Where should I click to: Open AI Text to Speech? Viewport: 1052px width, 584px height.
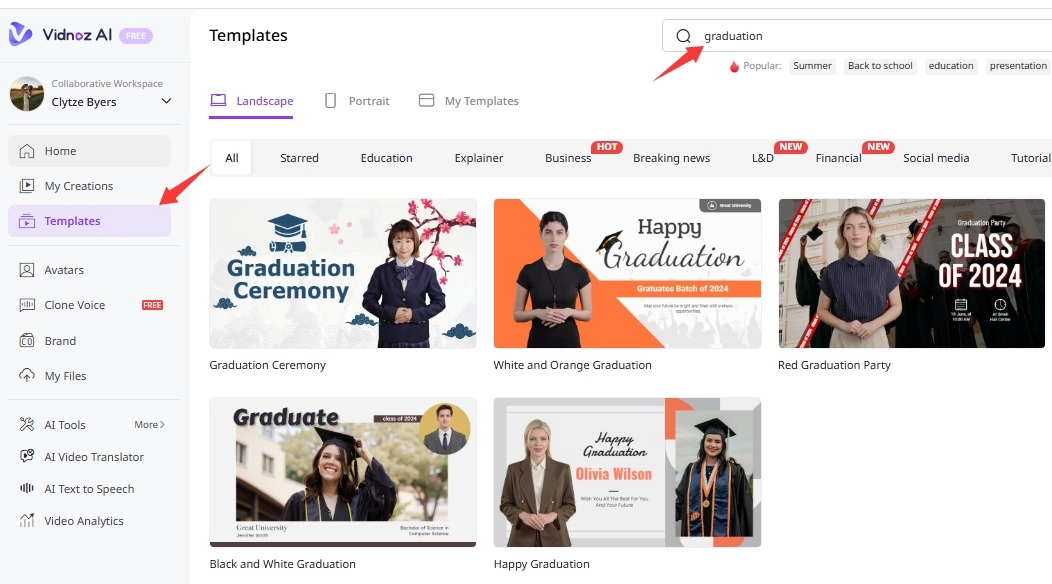pyautogui.click(x=89, y=488)
